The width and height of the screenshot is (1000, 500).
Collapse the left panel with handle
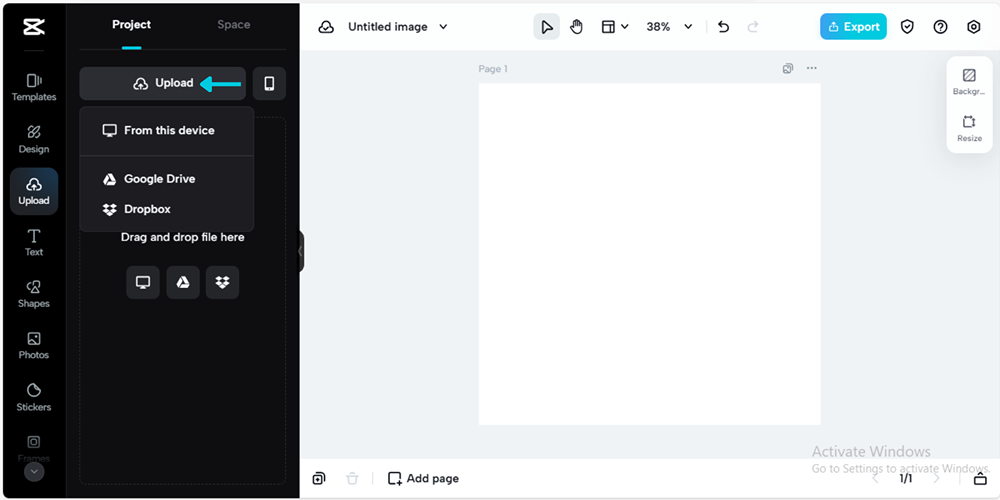pyautogui.click(x=300, y=251)
